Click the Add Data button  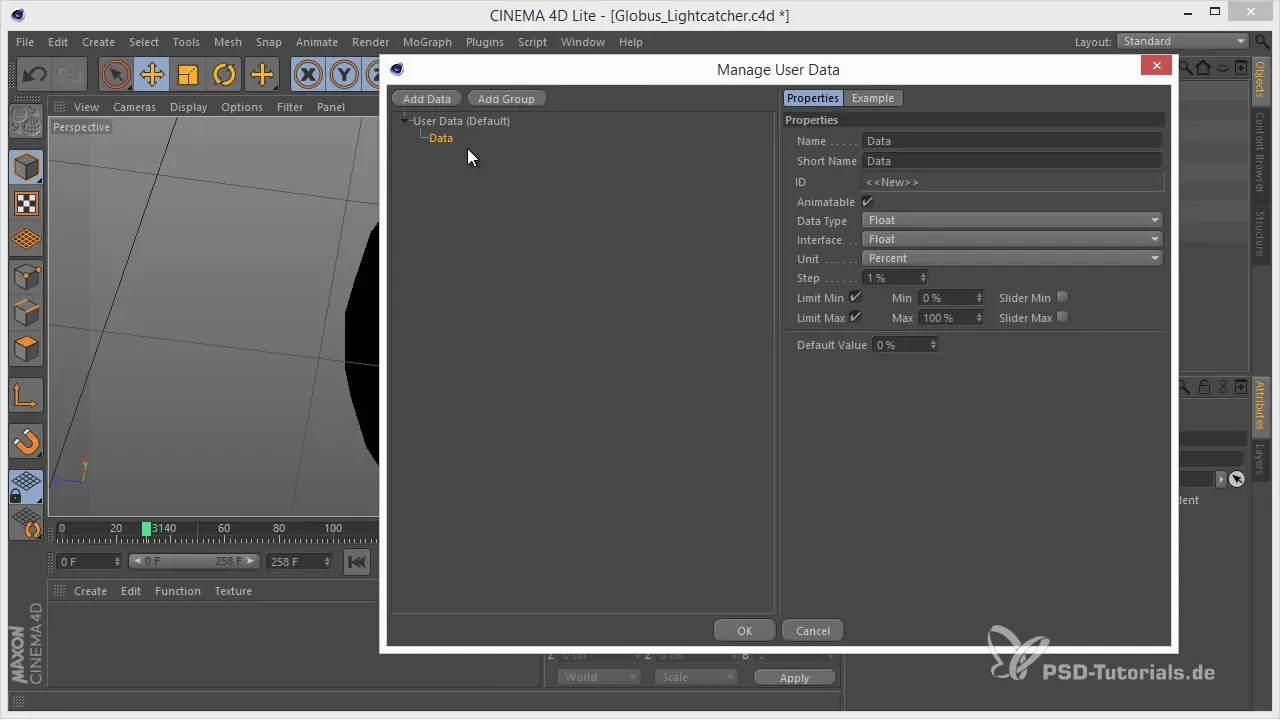coord(427,98)
